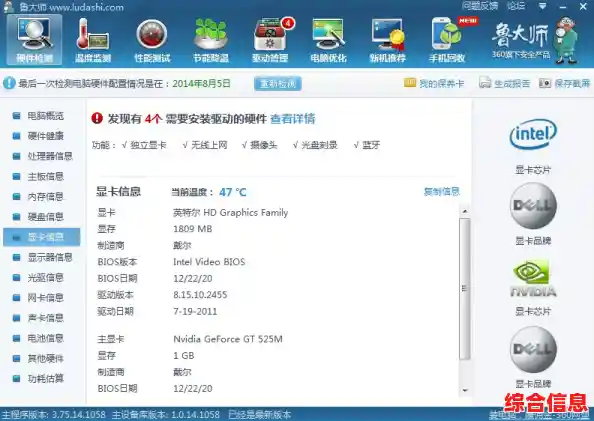Open the title bar dropdown menu arrow
This screenshot has height=421, width=594.
[542, 6]
